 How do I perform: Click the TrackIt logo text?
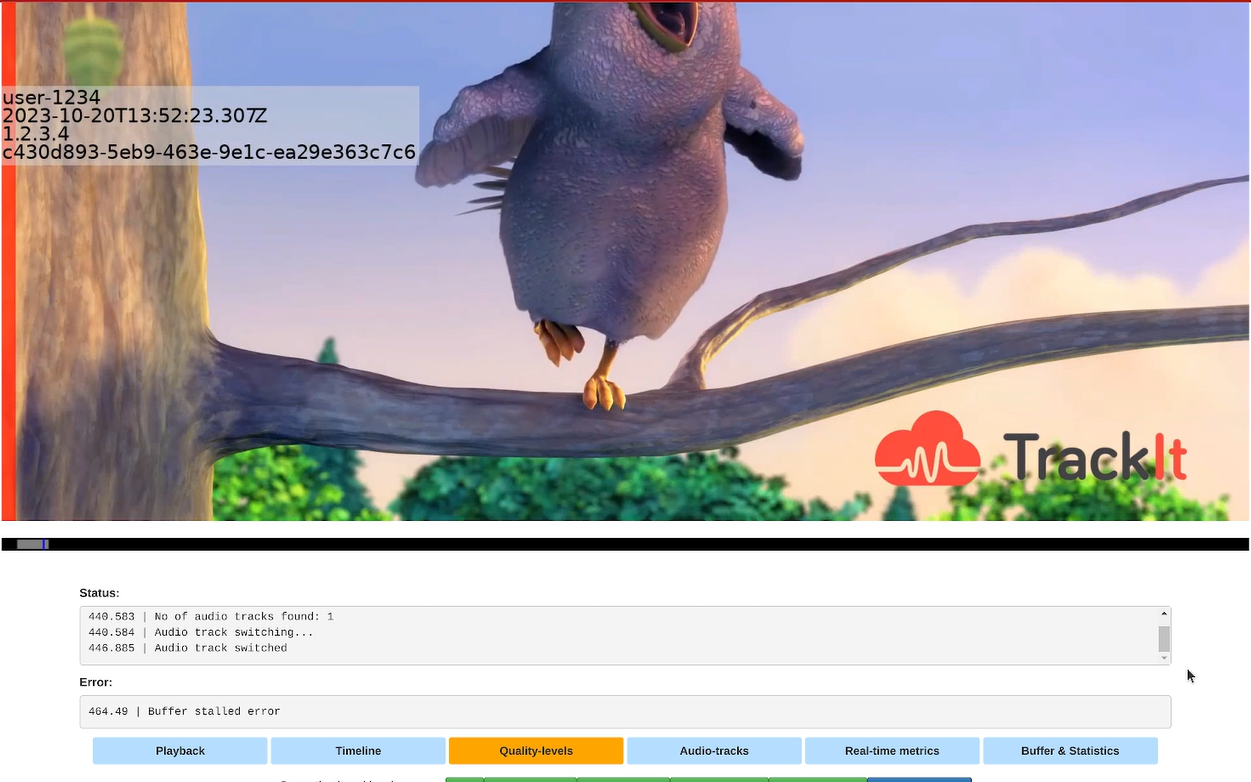1097,453
